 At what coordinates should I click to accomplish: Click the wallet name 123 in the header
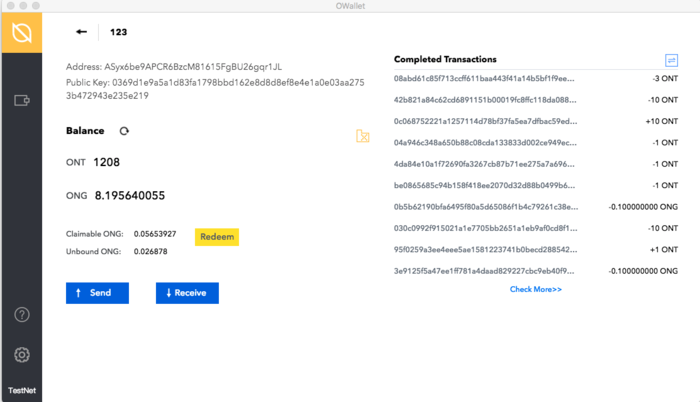coord(118,32)
